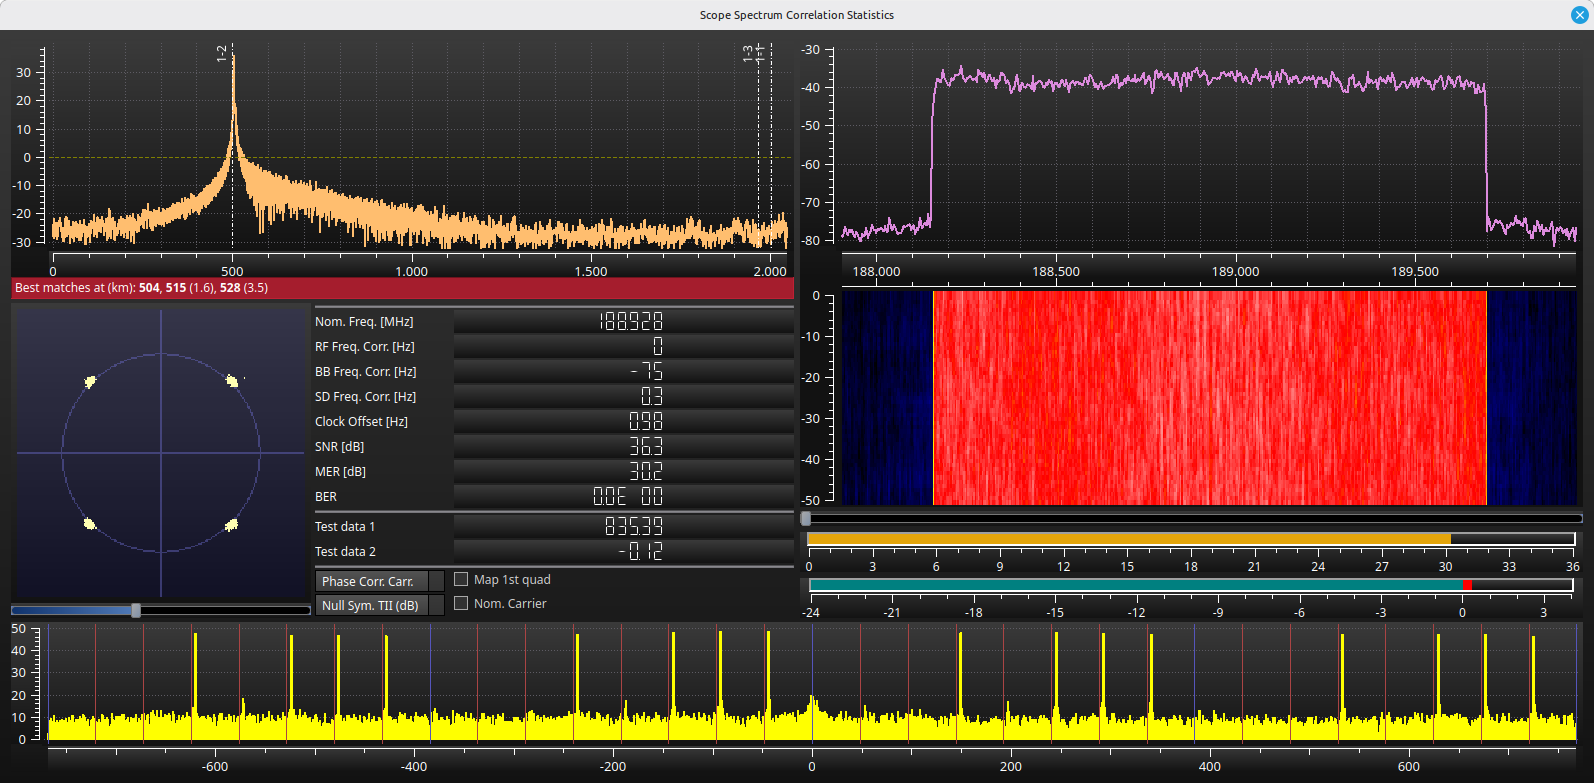
Task: Expand the arrow beside Null Sym. TII (dB)
Action: click(436, 605)
